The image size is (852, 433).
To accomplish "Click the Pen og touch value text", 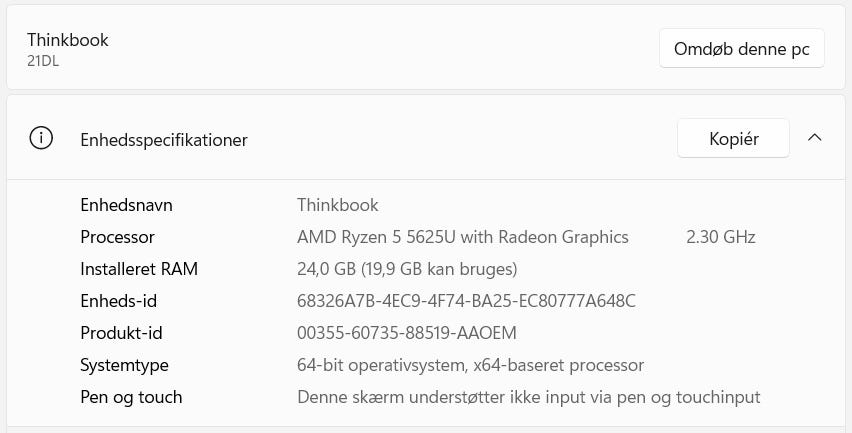I will [528, 397].
